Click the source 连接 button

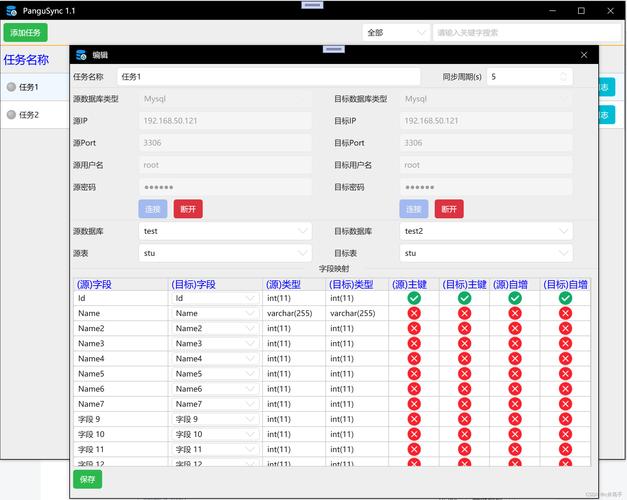[153, 209]
